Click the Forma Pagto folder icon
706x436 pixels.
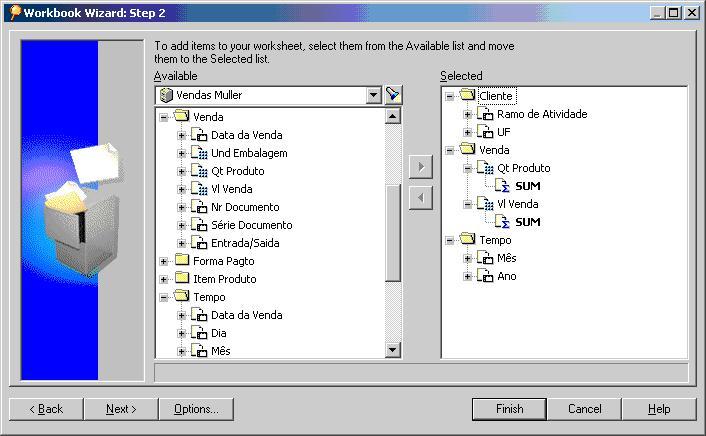click(181, 261)
